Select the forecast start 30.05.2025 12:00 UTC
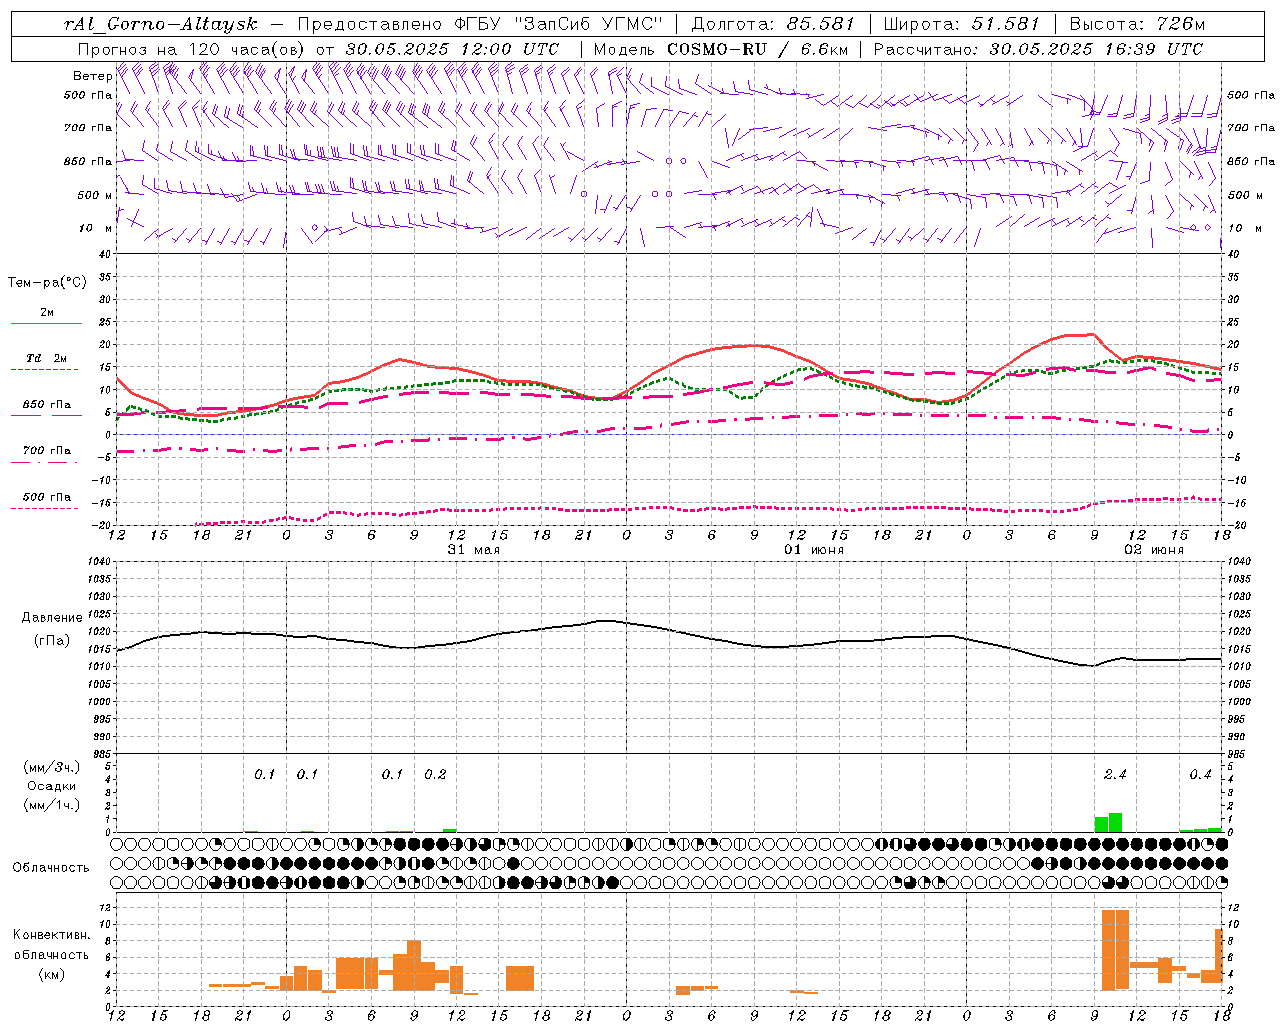 (452, 49)
